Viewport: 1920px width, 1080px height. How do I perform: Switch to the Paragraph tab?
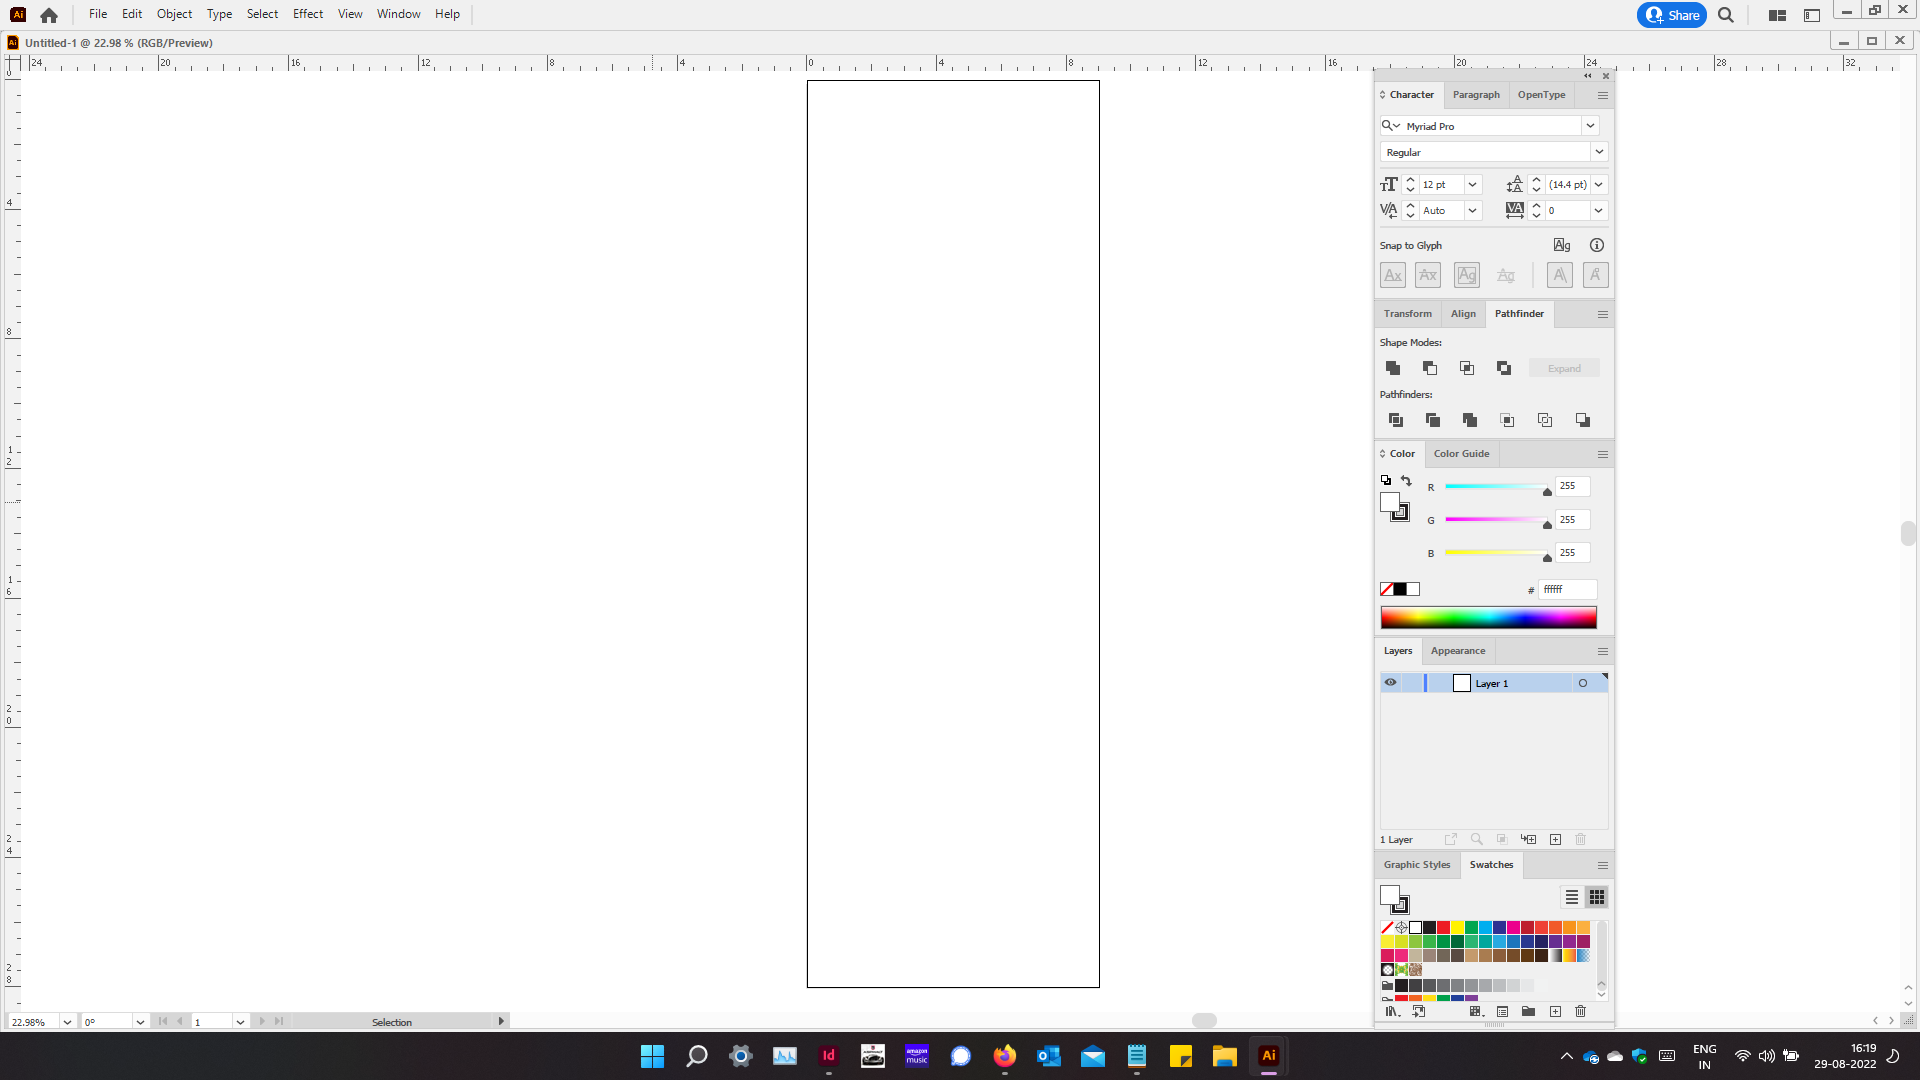tap(1476, 94)
